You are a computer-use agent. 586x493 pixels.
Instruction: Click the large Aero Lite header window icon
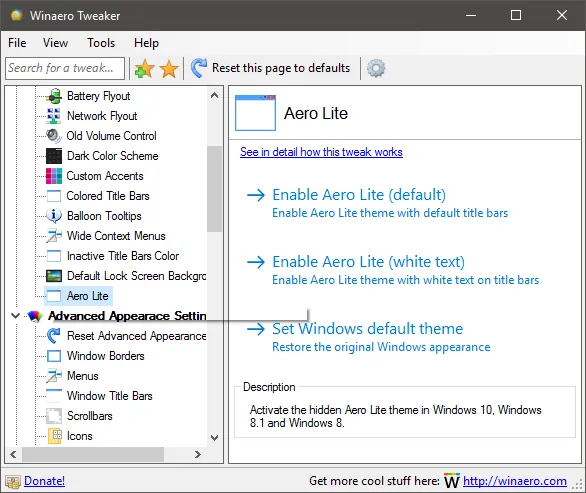tap(255, 113)
